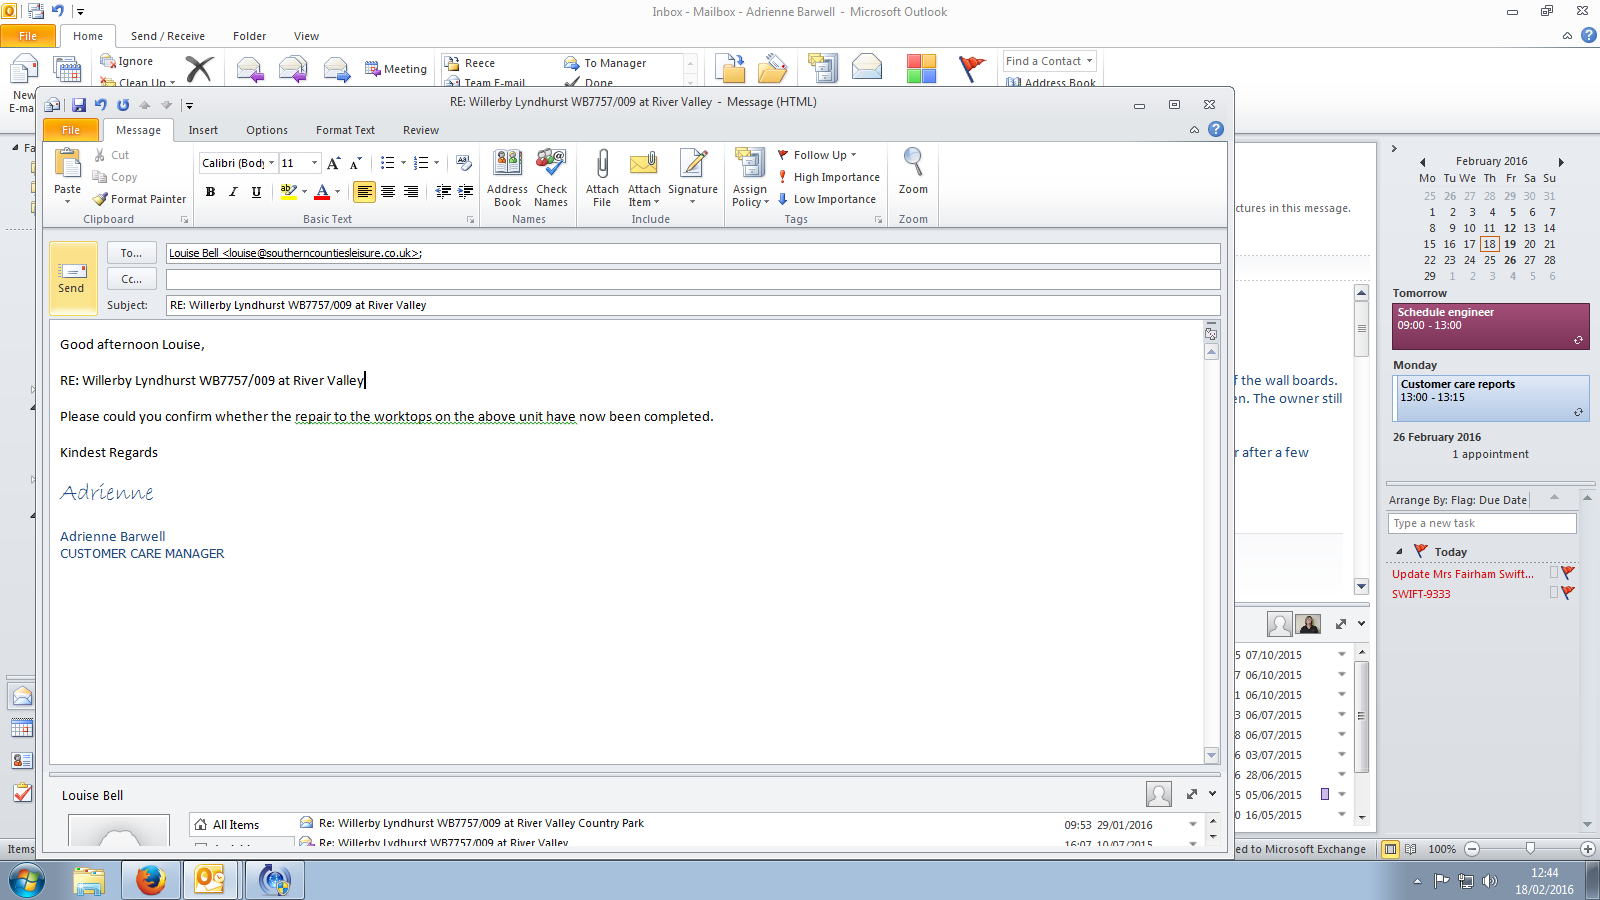Image resolution: width=1600 pixels, height=900 pixels.
Task: Open the Assign Policy menu
Action: tap(750, 178)
